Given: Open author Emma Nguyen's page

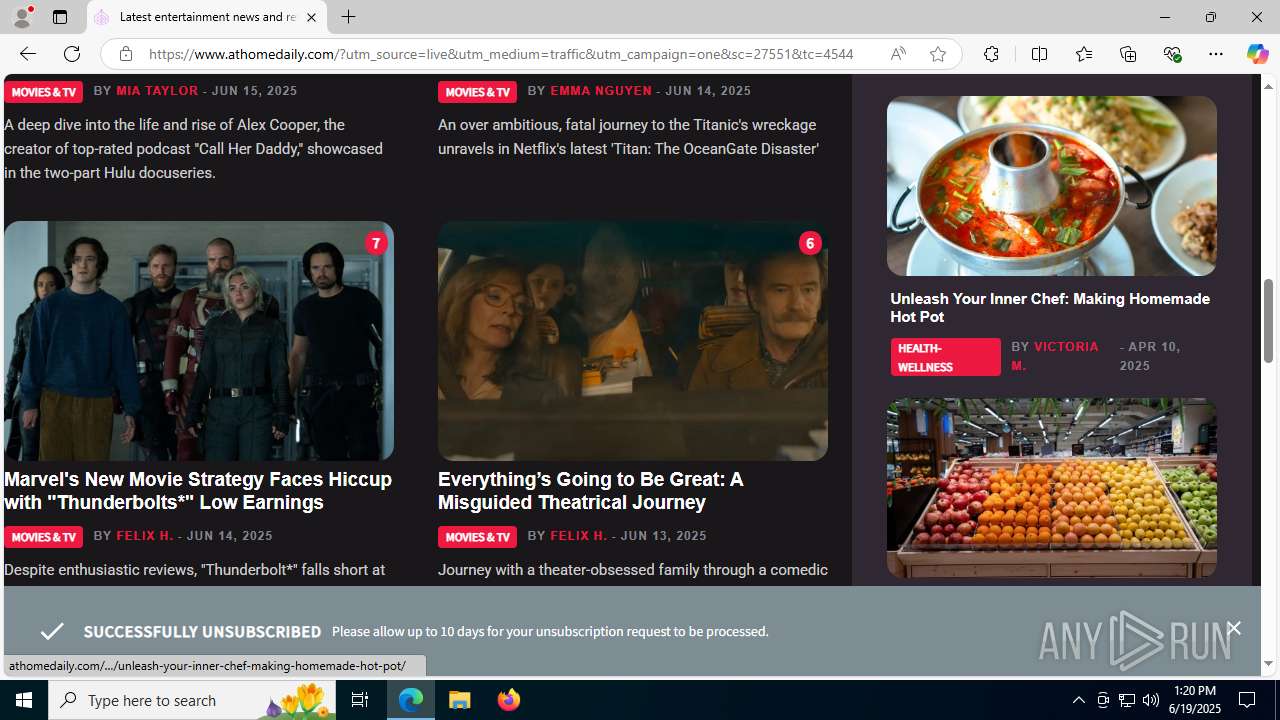Looking at the screenshot, I should tap(601, 90).
